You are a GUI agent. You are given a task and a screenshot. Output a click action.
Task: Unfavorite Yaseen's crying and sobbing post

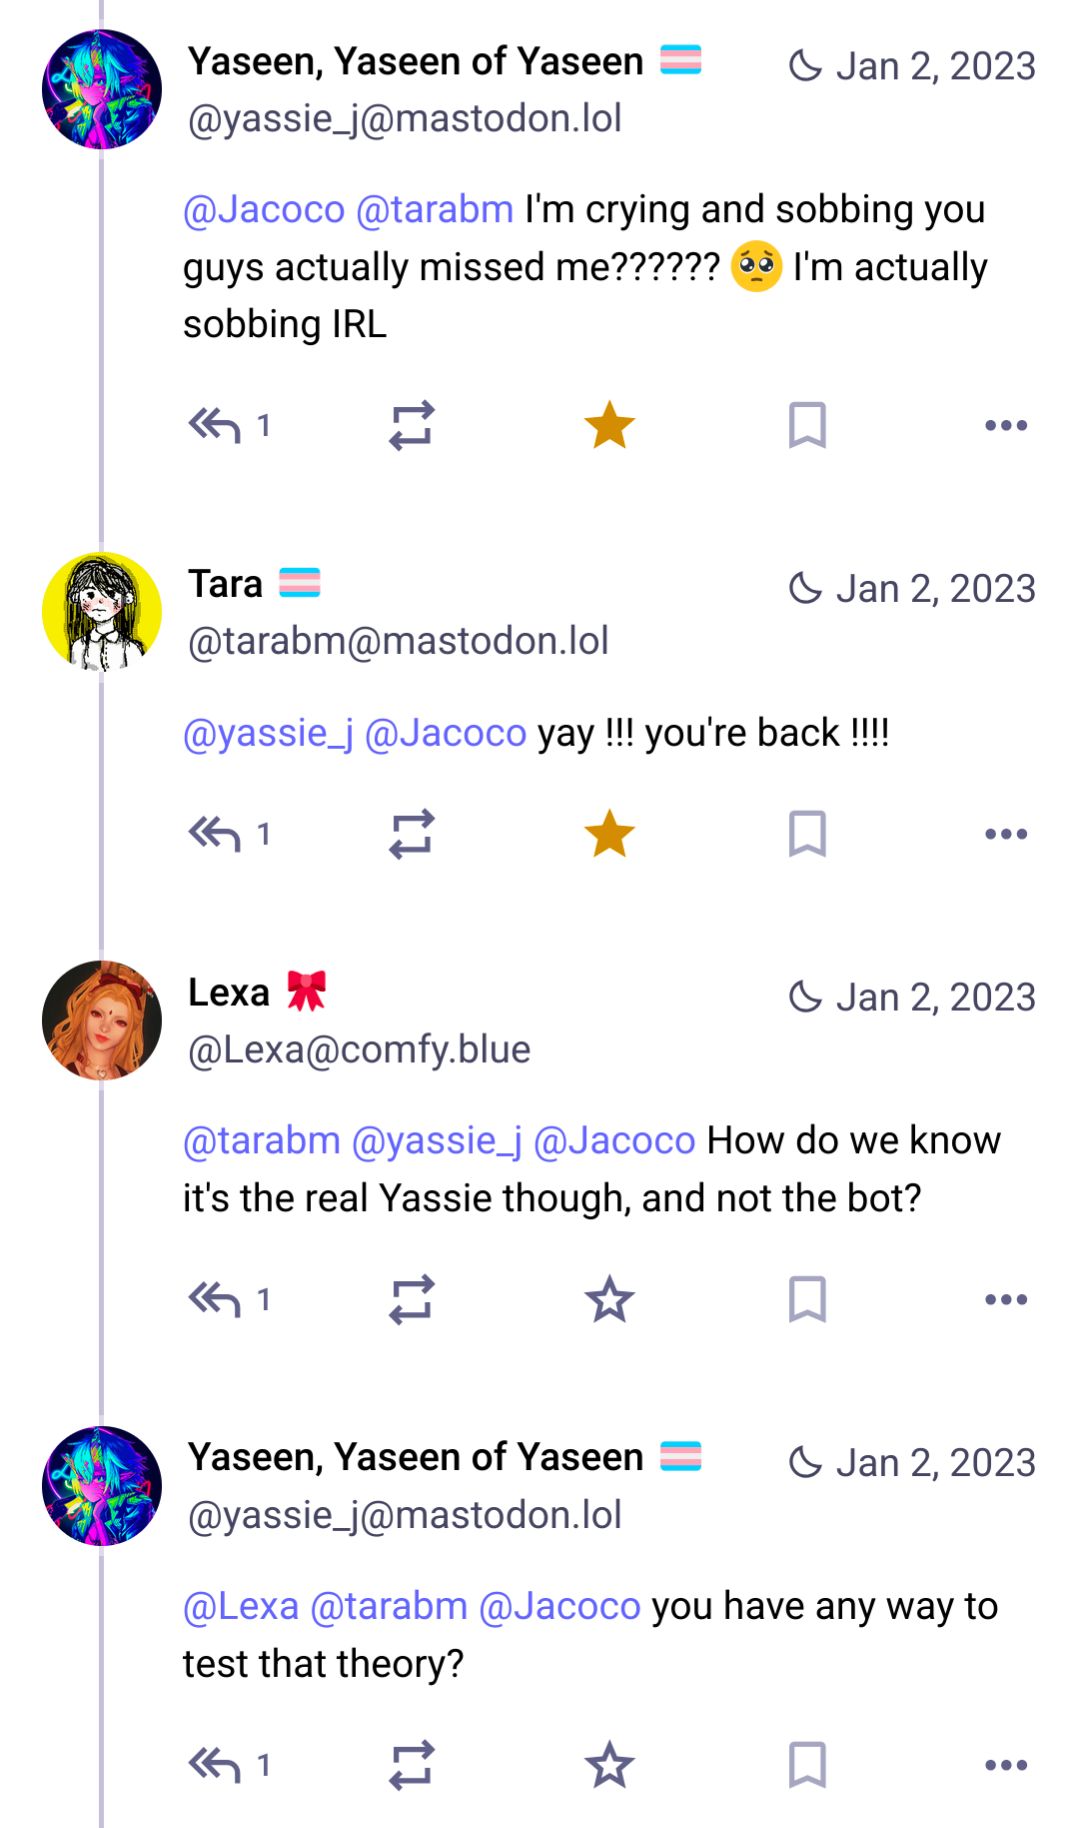point(609,425)
